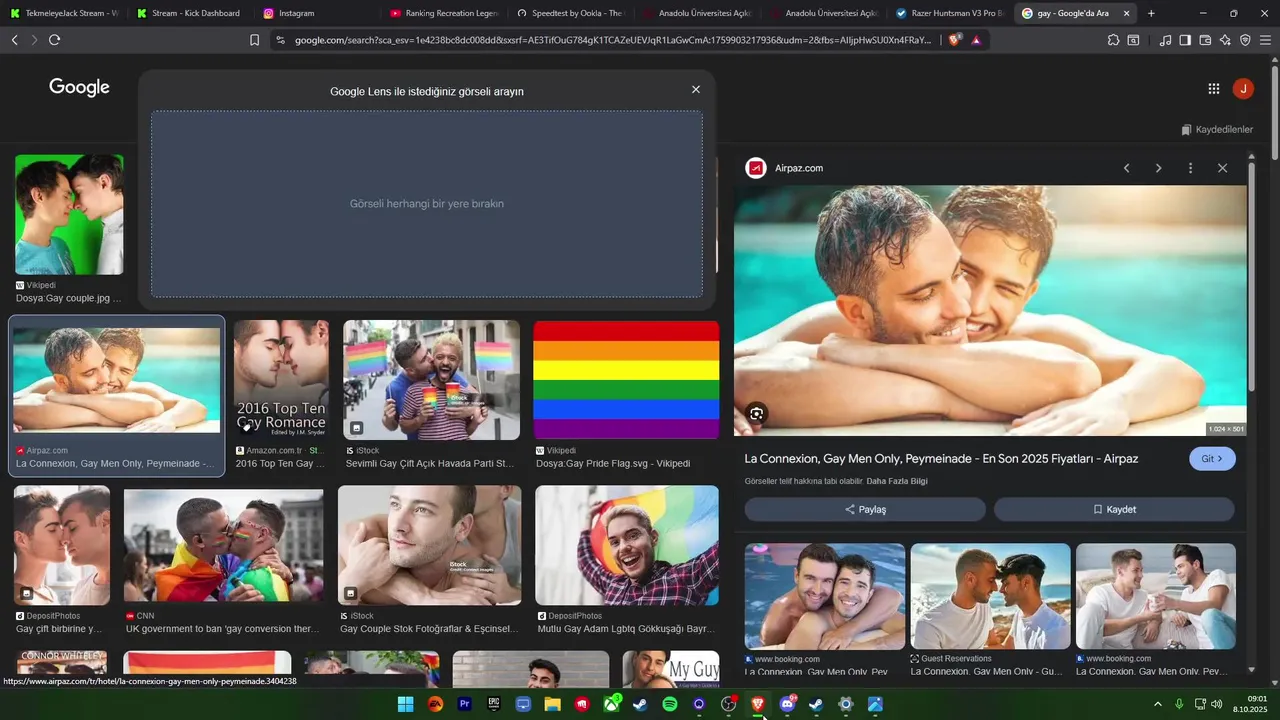The image size is (1280, 720).
Task: Open Brave Wallet icon
Action: pyautogui.click(x=1205, y=40)
